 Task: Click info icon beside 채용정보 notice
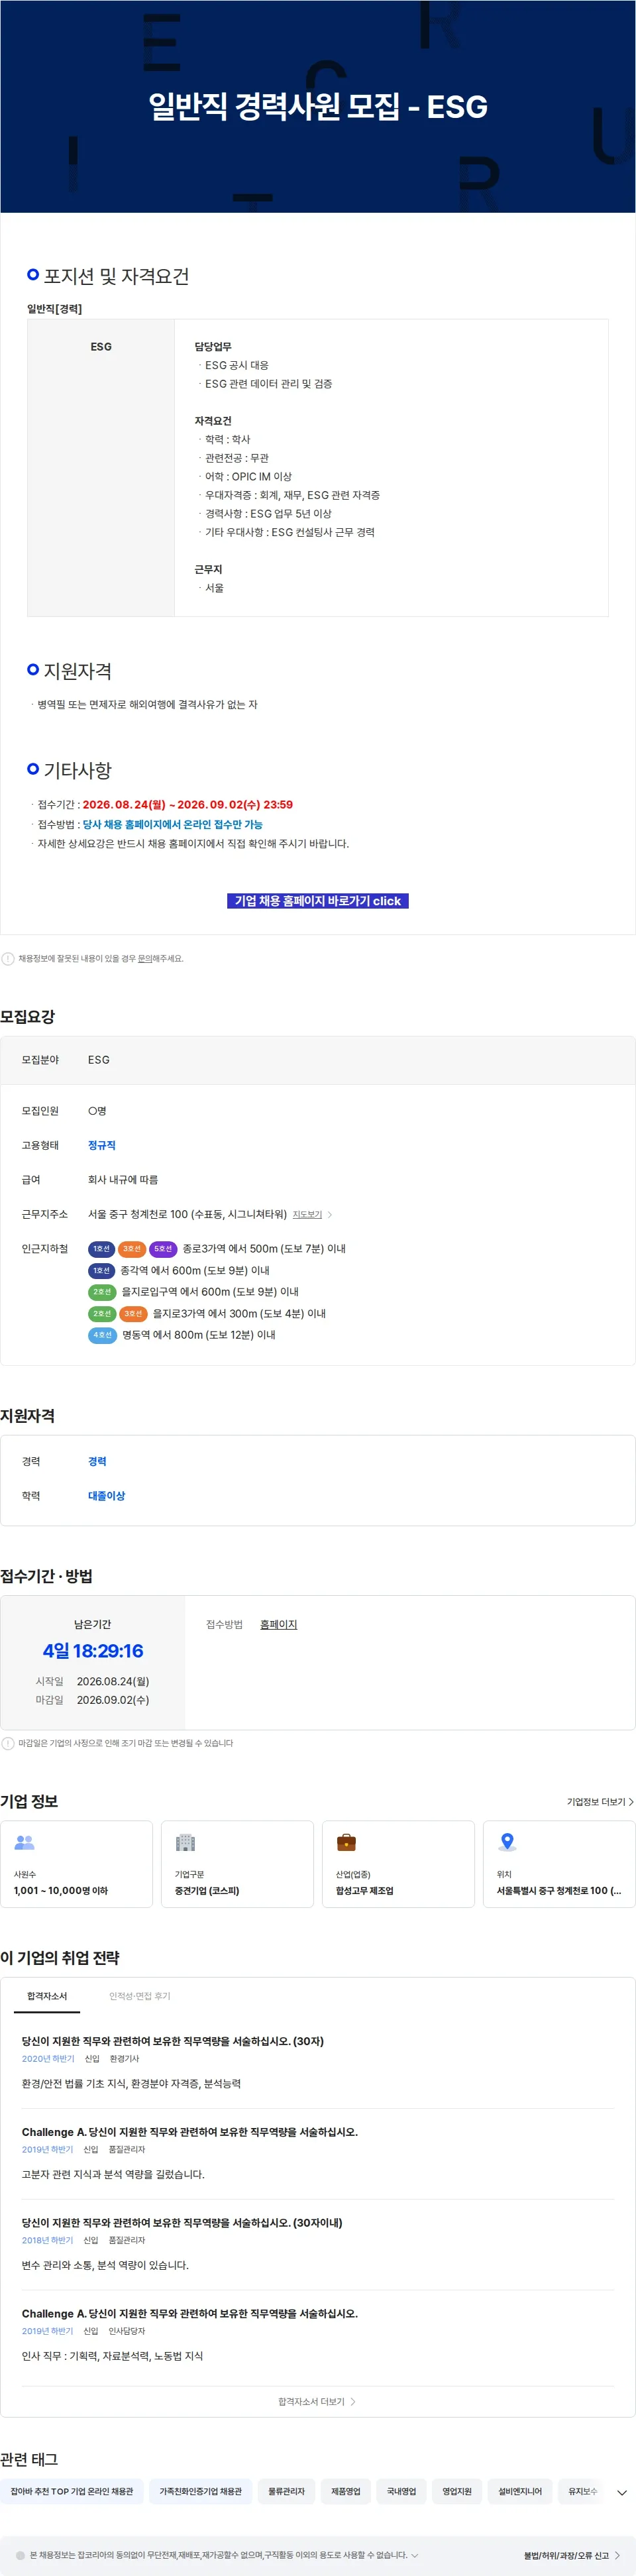click(x=8, y=958)
